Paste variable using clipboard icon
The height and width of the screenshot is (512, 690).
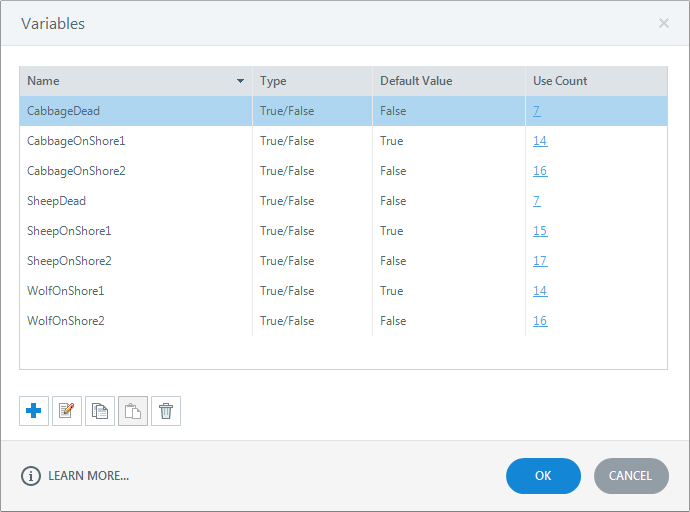pyautogui.click(x=133, y=411)
